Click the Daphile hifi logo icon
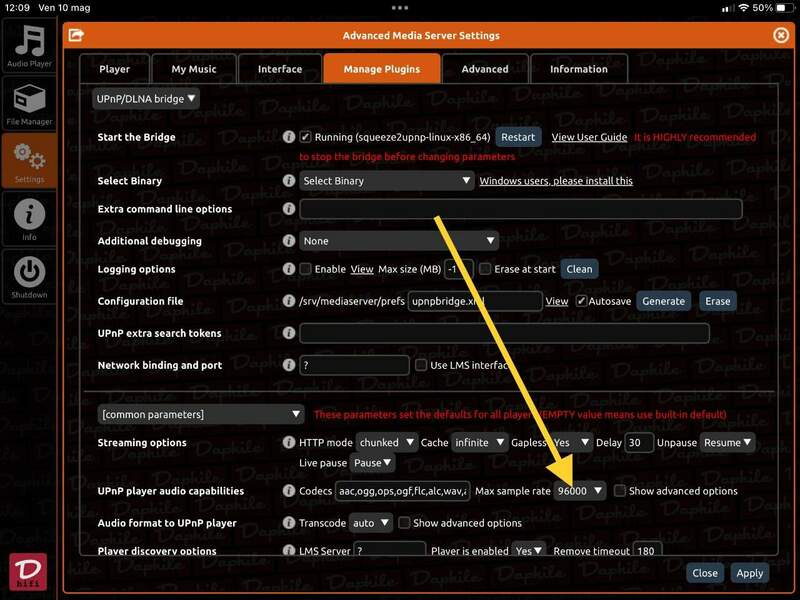This screenshot has height=600, width=800. click(28, 572)
